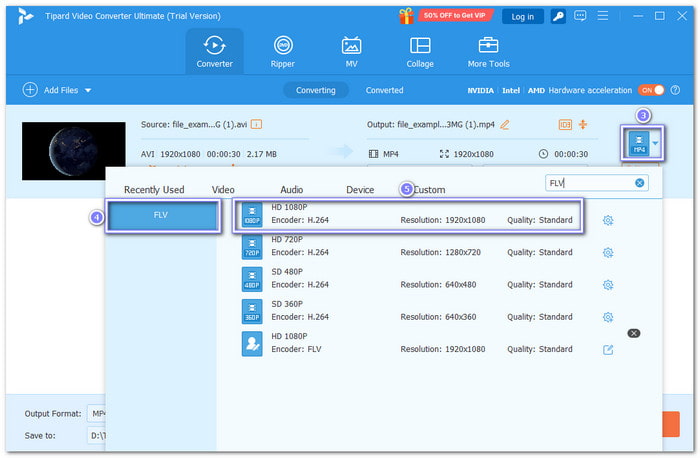Select FLV in the format list
The height and width of the screenshot is (458, 700).
pyautogui.click(x=163, y=215)
